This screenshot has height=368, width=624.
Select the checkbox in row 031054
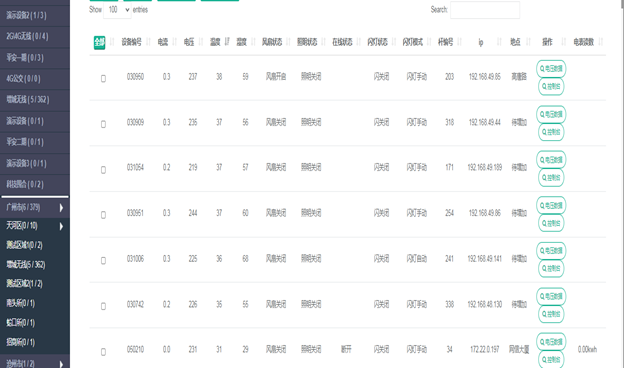point(103,170)
